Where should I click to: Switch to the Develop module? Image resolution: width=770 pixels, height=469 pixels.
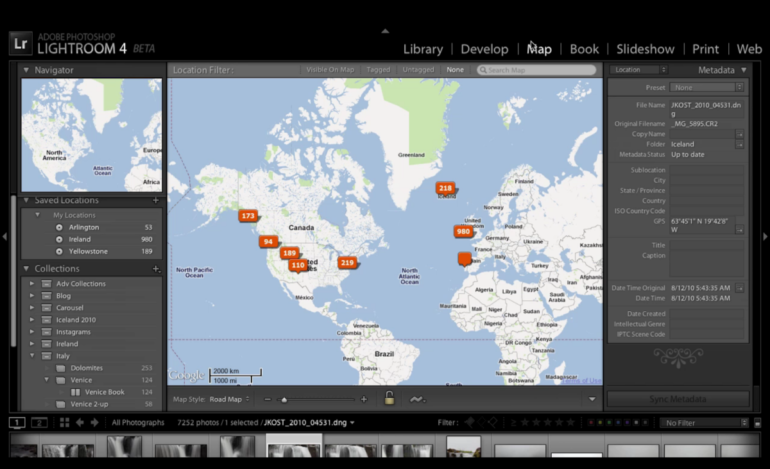click(x=484, y=49)
